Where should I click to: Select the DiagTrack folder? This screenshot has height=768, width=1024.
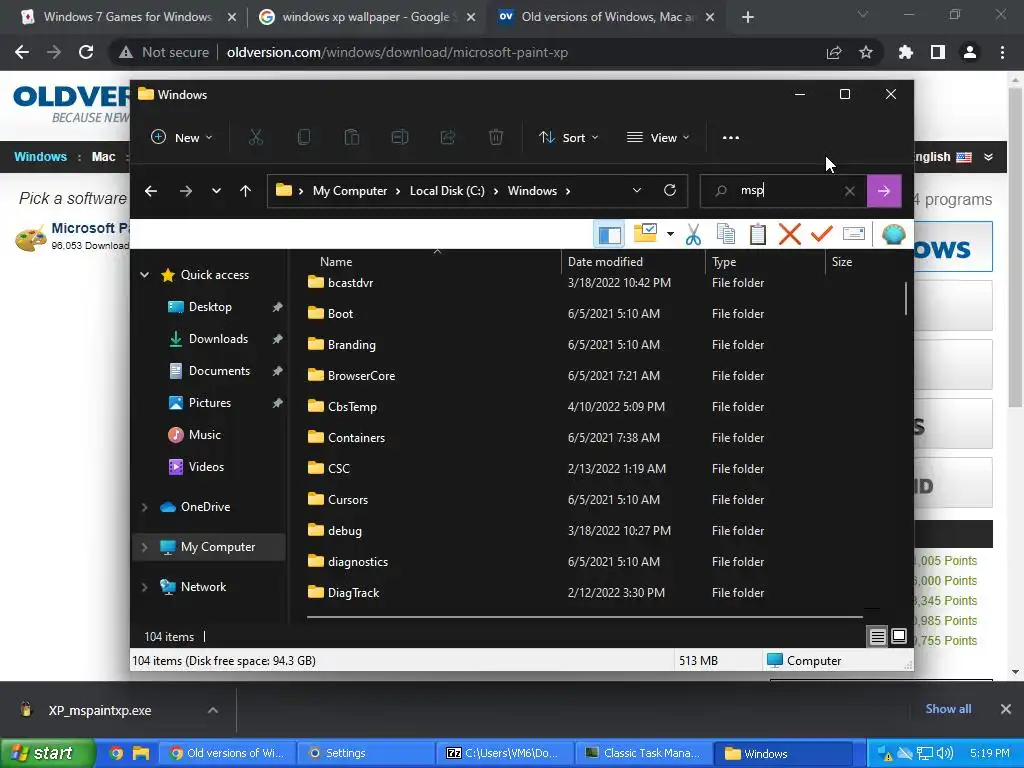pos(353,593)
